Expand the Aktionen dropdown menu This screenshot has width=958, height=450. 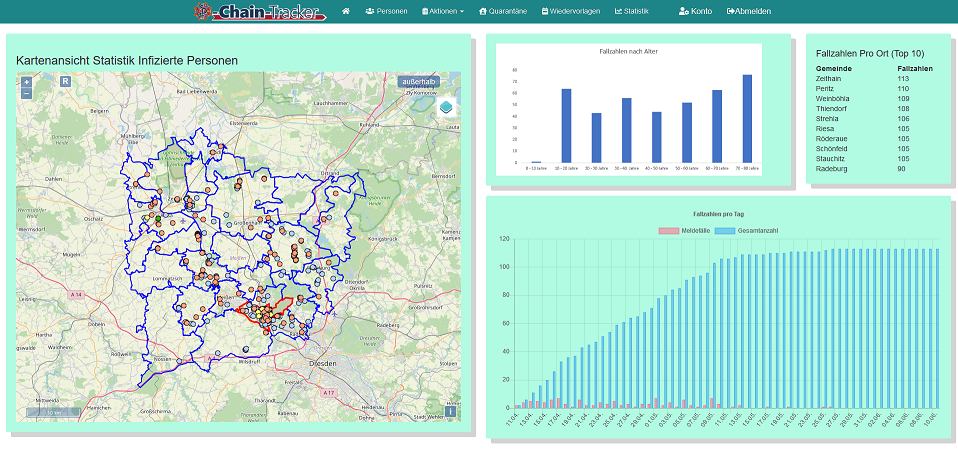443,11
